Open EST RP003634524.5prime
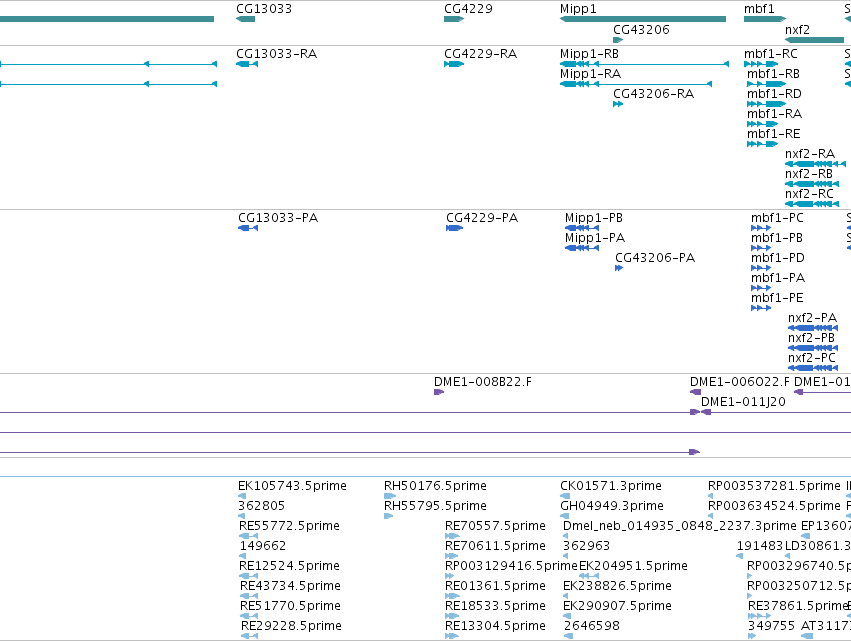The image size is (851, 641). click(774, 506)
